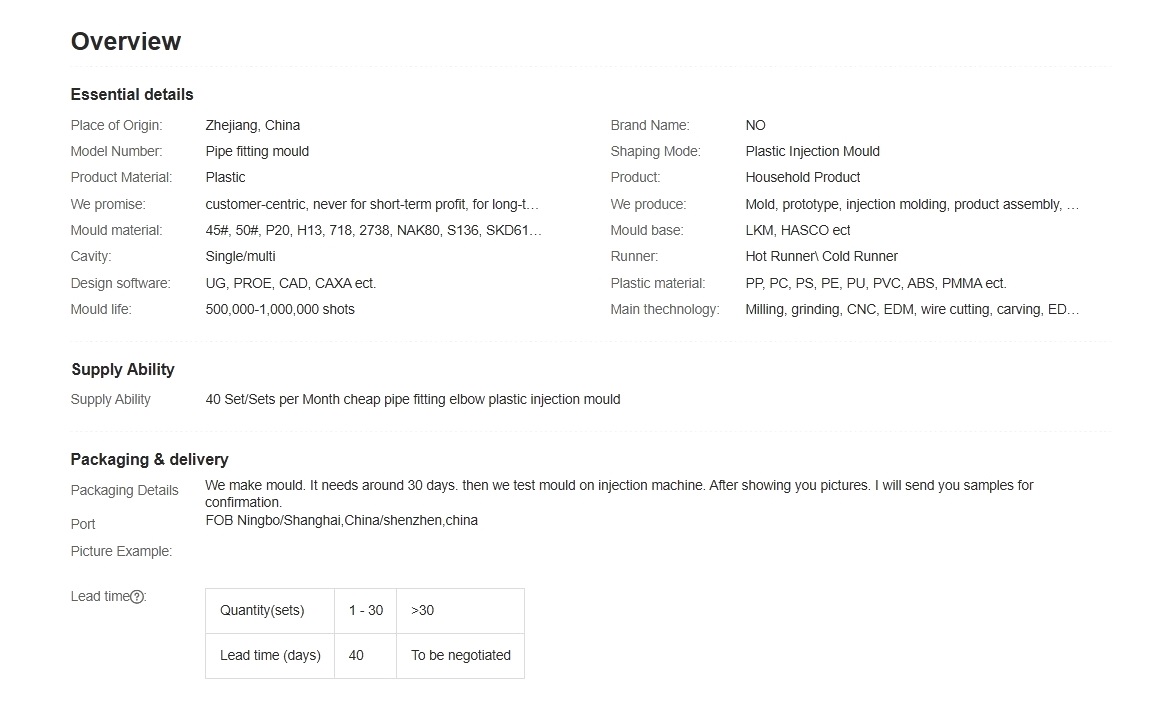This screenshot has height=719, width=1160.
Task: Click the "To be negotiated" table cell
Action: pos(460,655)
